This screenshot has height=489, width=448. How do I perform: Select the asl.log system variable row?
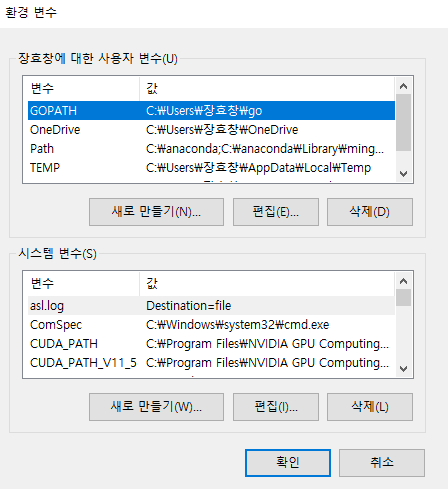tap(211, 306)
